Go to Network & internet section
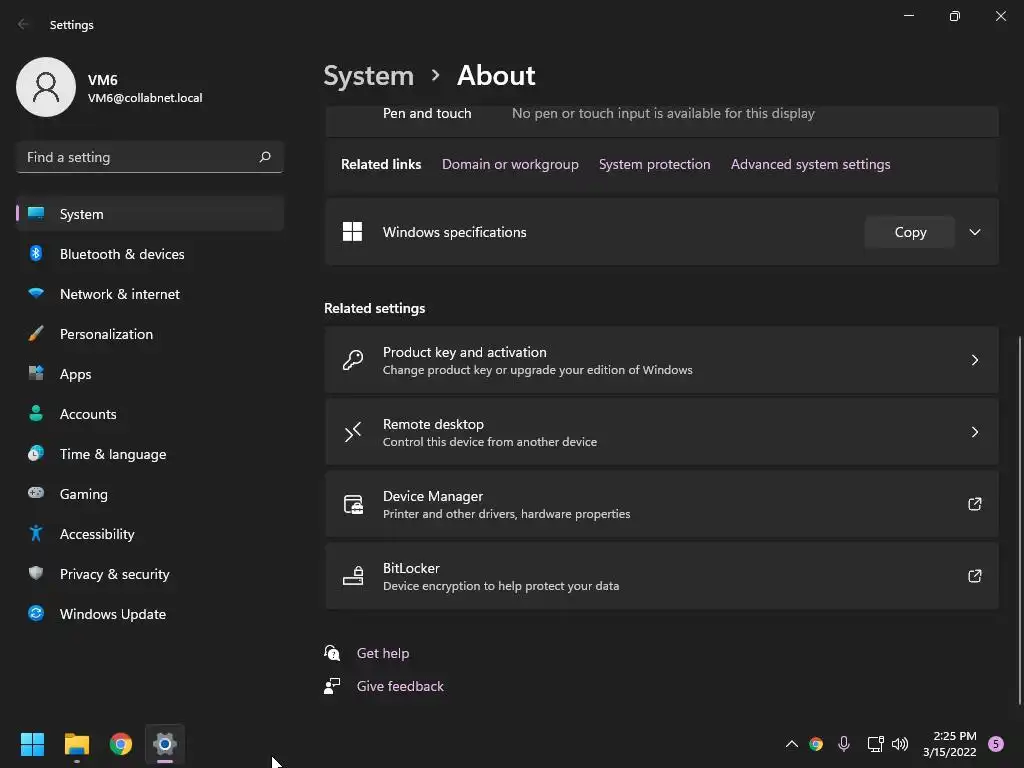Image resolution: width=1024 pixels, height=768 pixels. coord(119,294)
